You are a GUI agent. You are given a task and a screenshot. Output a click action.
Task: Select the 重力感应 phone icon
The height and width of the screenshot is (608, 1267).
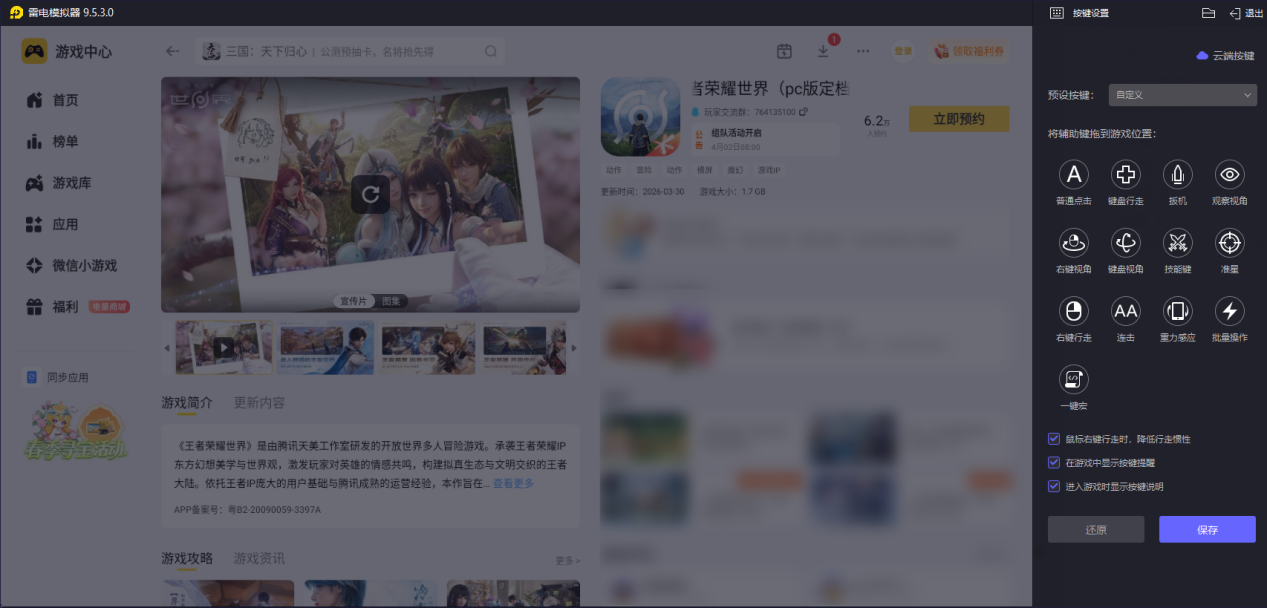(1178, 311)
